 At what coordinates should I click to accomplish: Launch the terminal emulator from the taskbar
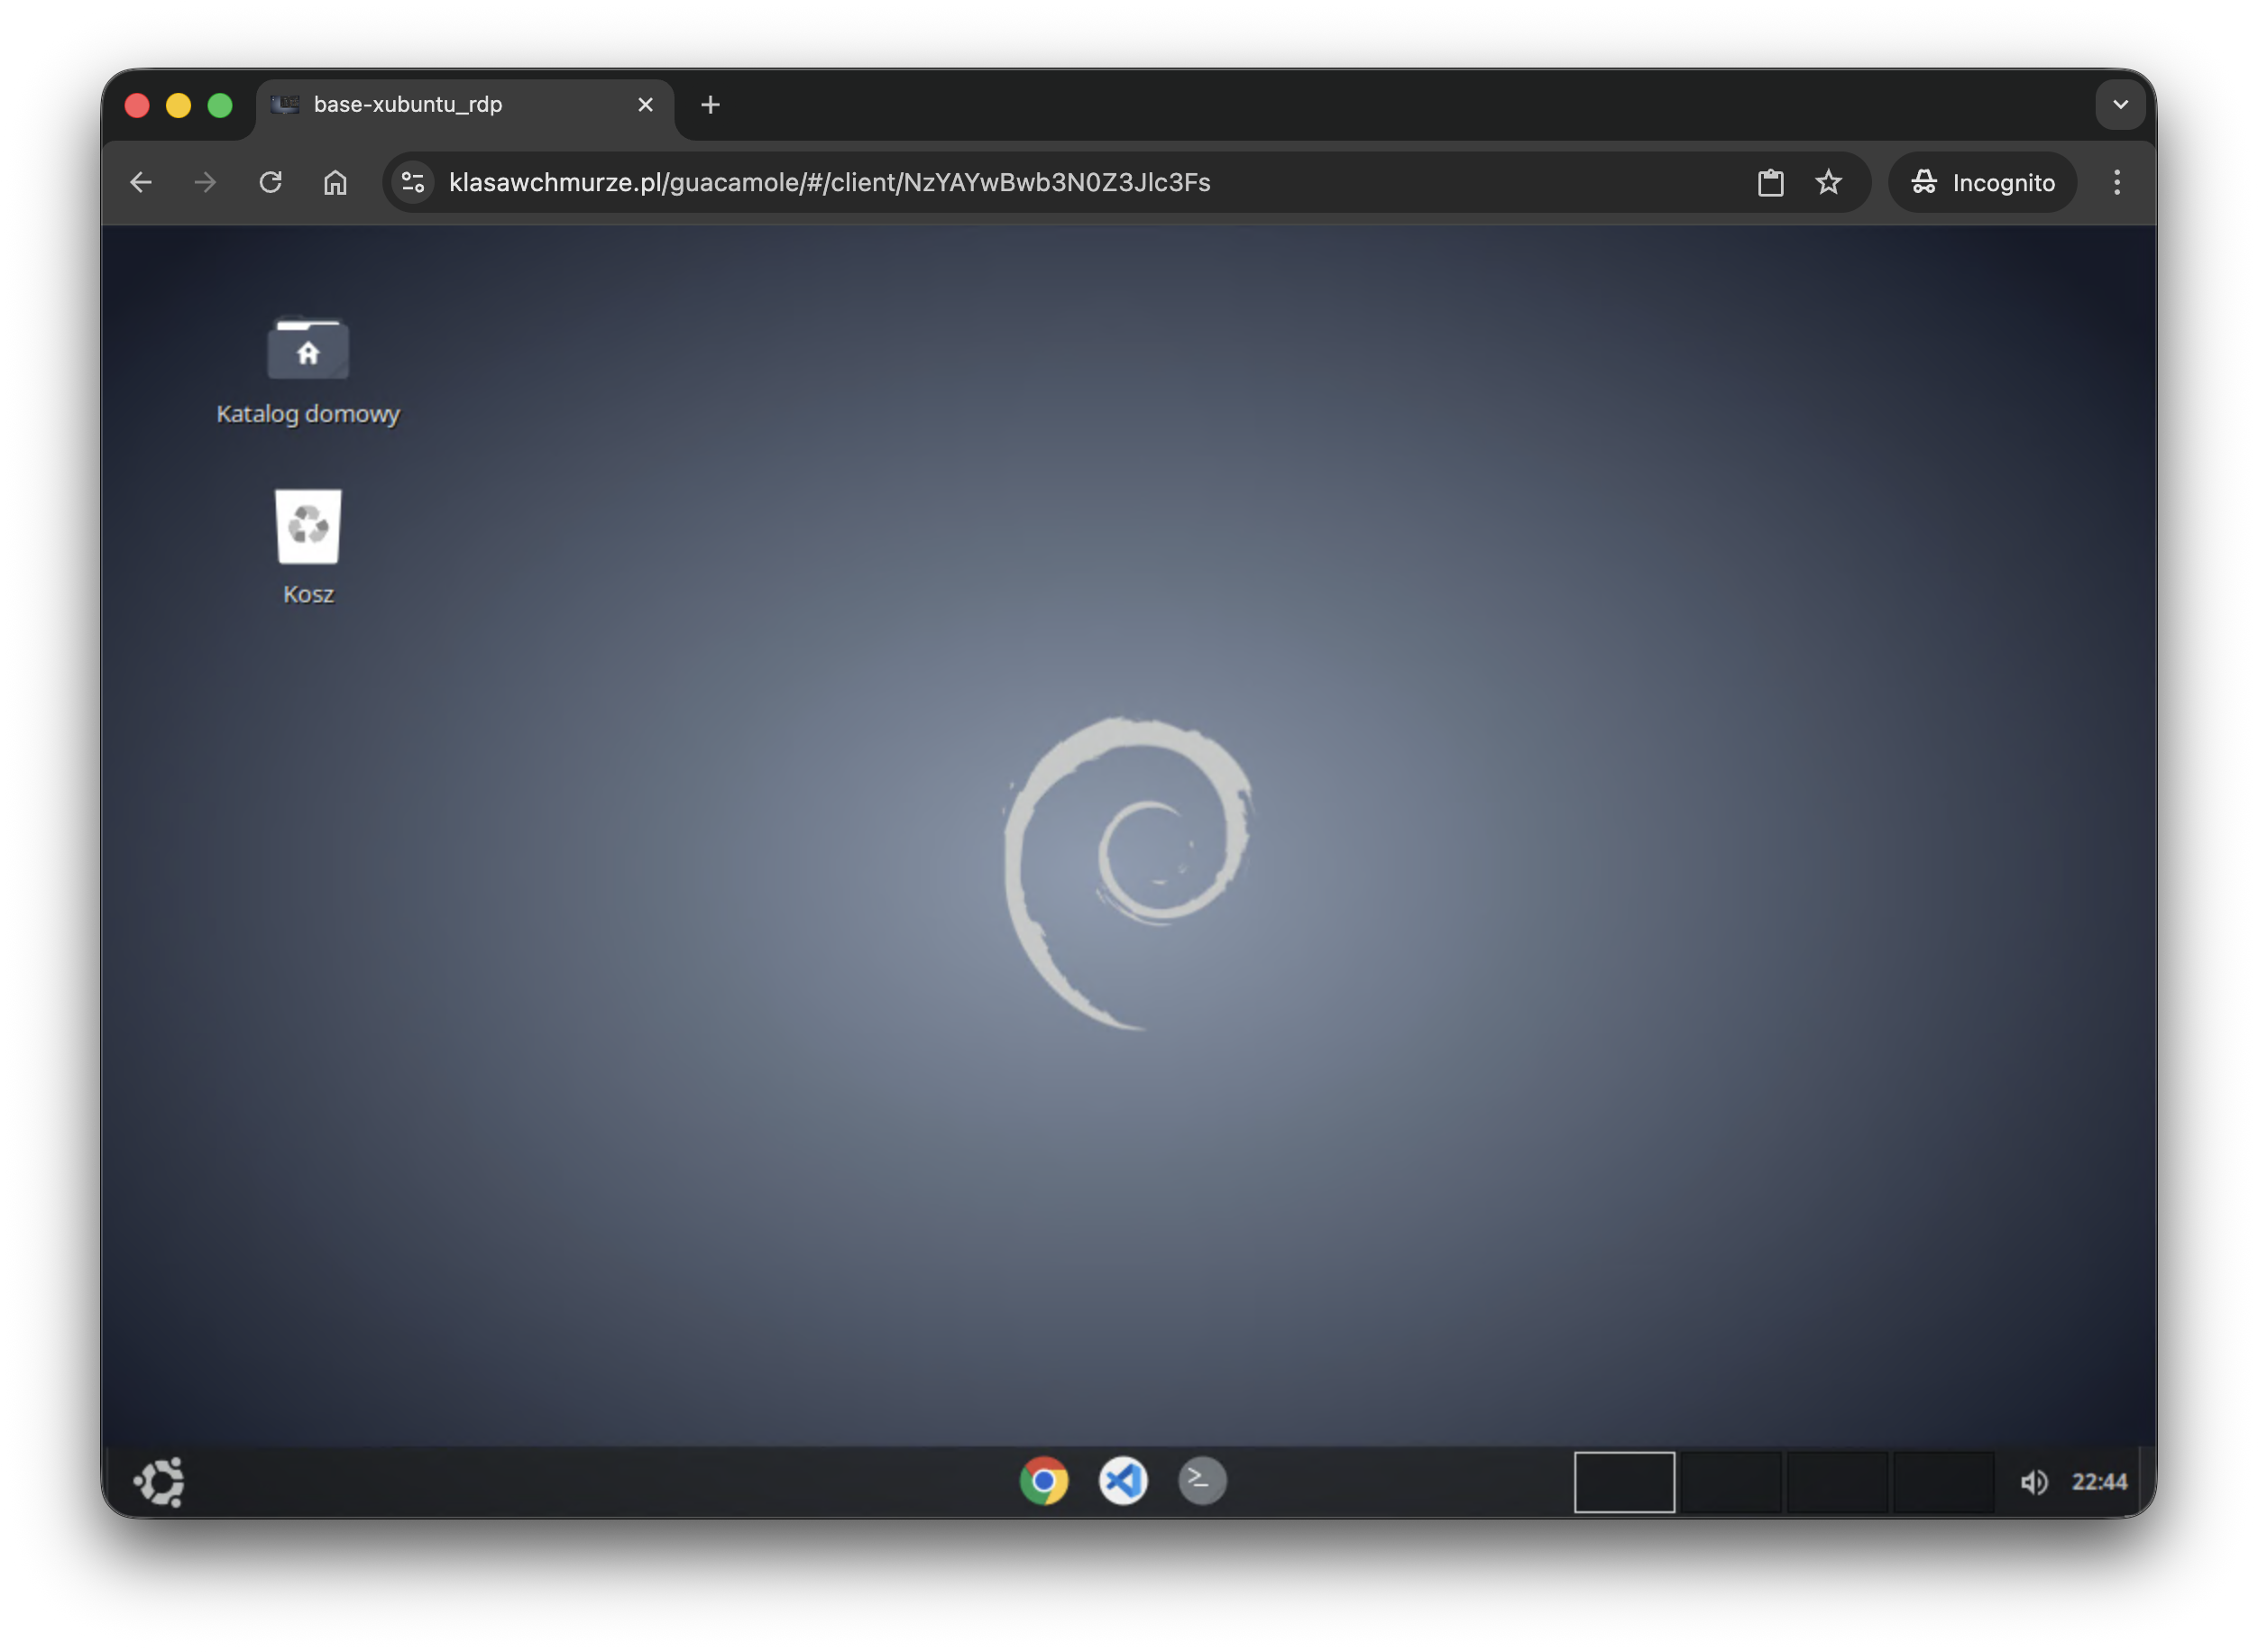[1202, 1481]
